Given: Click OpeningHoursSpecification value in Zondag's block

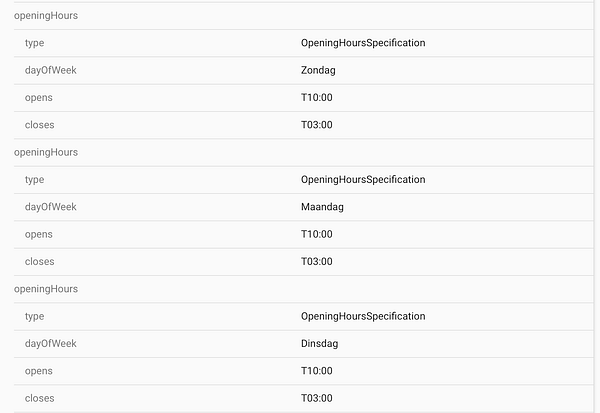Looking at the screenshot, I should click(363, 43).
